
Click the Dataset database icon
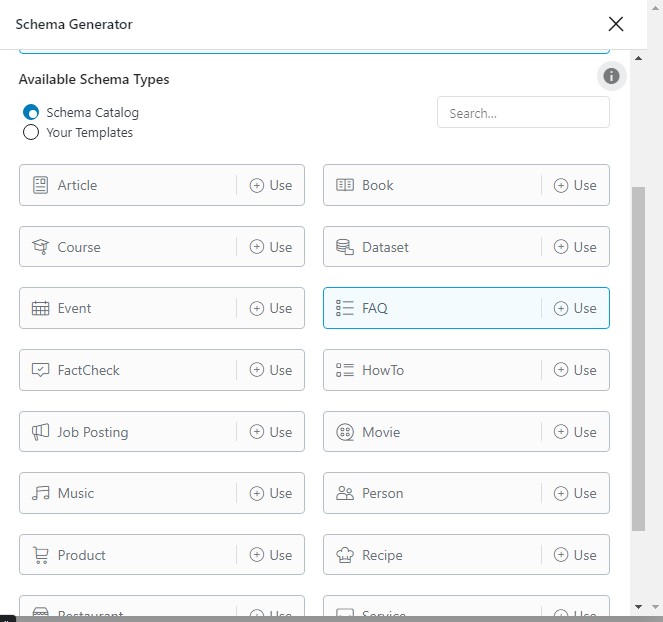(x=345, y=247)
